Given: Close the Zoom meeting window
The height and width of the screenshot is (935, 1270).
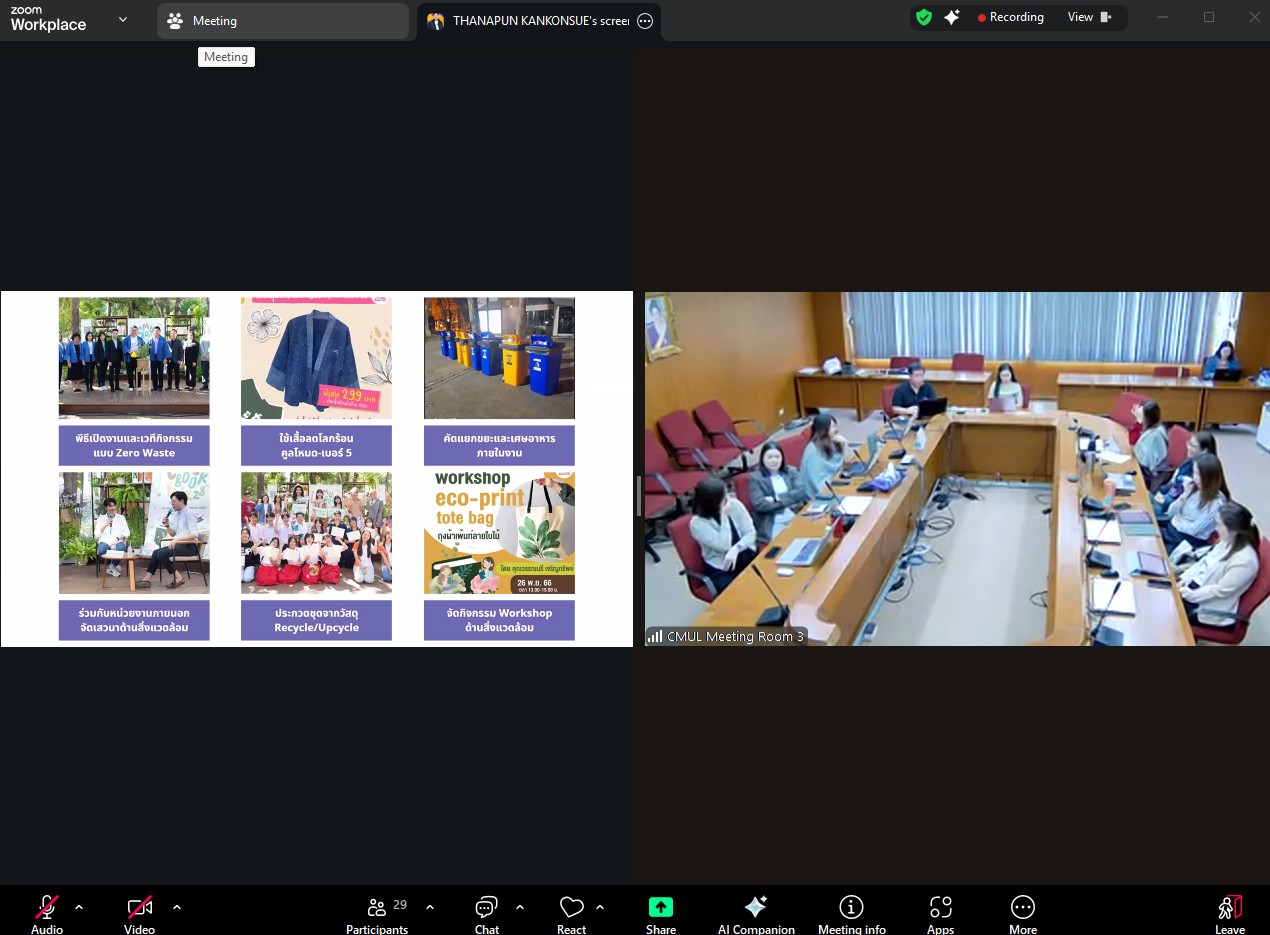Looking at the screenshot, I should pos(1255,17).
